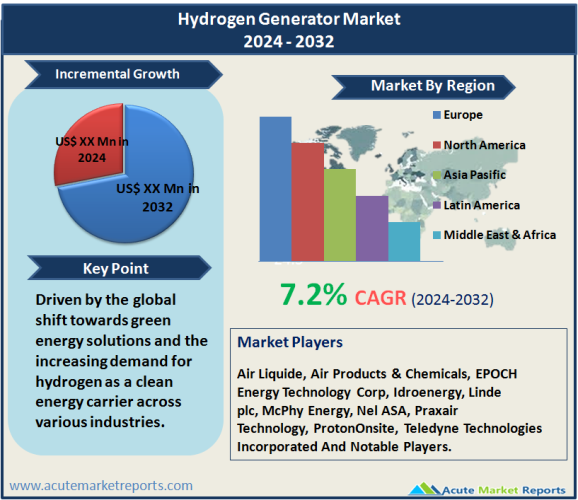Click the 7.2% figure
This screenshot has width=578, height=500.
click(313, 295)
